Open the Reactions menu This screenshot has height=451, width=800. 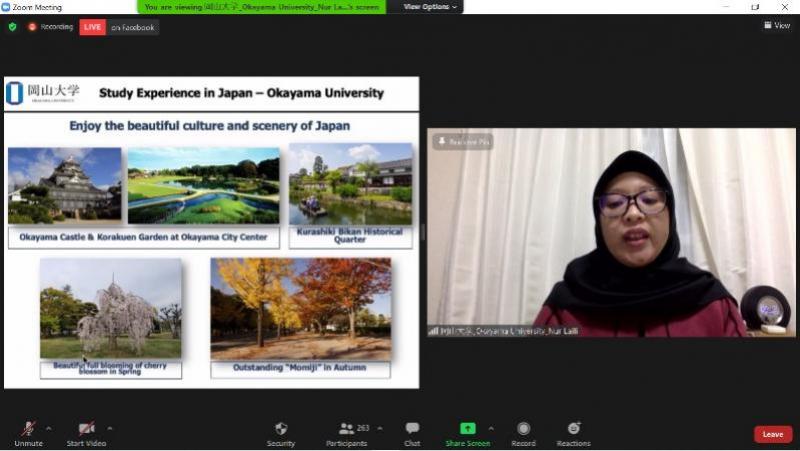pyautogui.click(x=573, y=434)
